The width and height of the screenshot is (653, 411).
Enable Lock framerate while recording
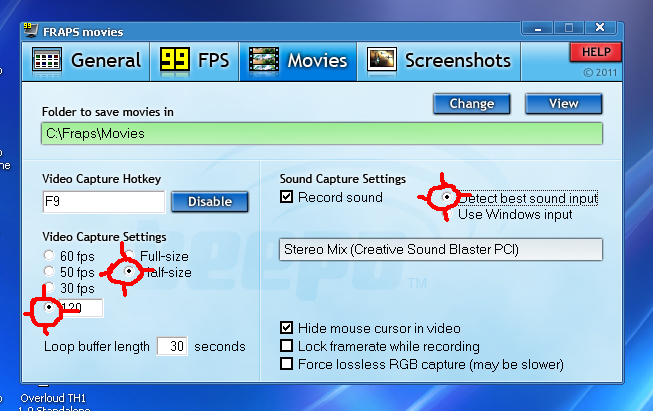pos(287,346)
